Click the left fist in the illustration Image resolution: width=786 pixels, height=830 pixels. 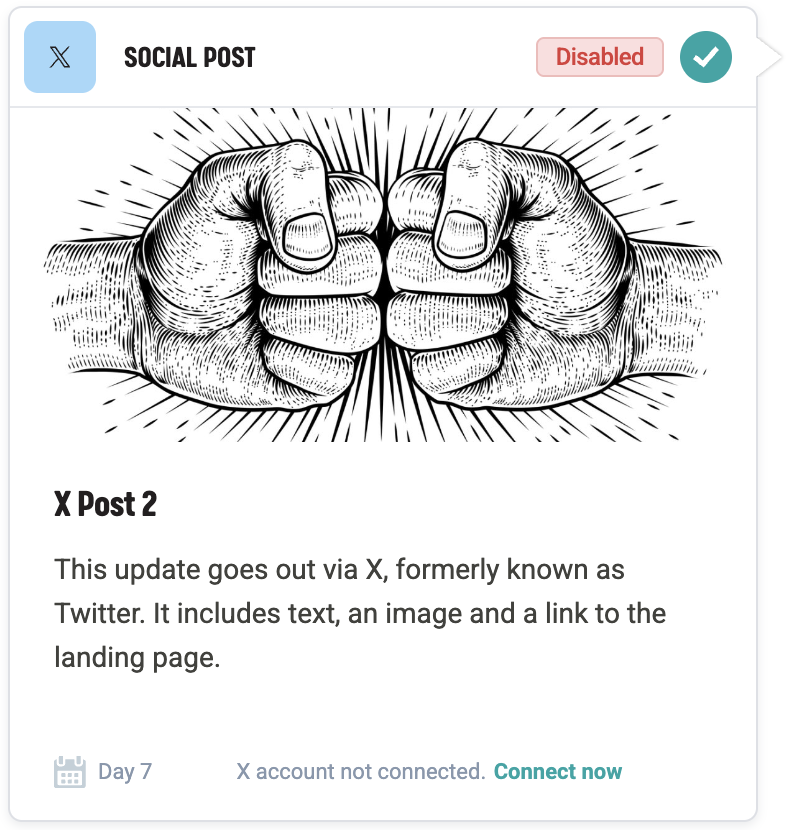[260, 290]
